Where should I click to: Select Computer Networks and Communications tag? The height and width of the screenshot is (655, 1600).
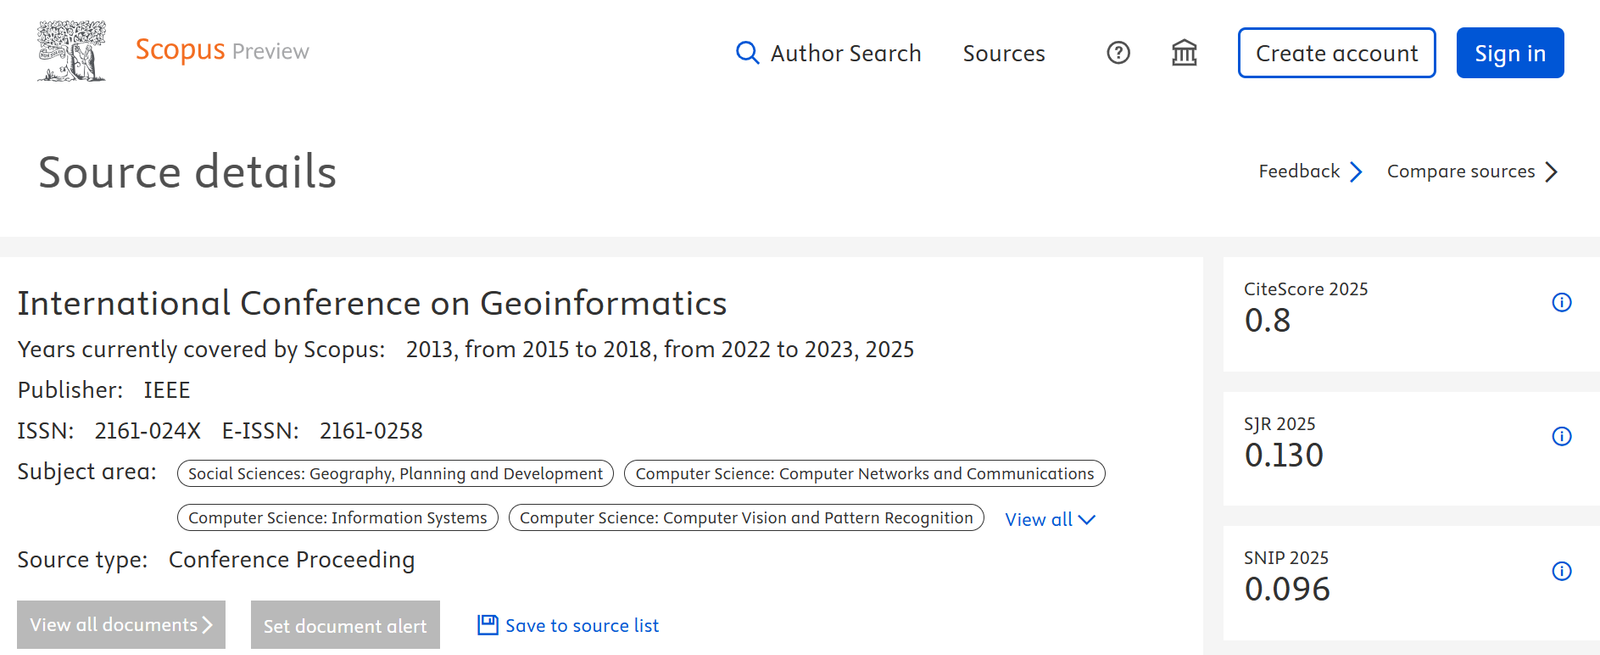pyautogui.click(x=865, y=474)
